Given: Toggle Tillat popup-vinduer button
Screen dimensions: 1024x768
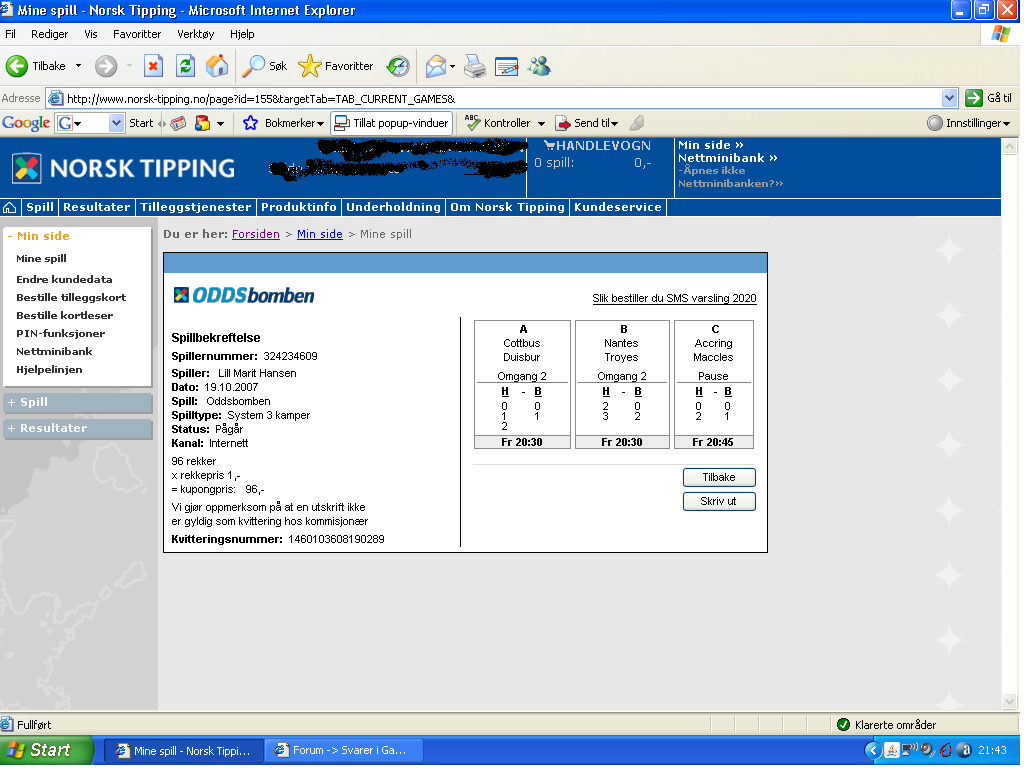Looking at the screenshot, I should [391, 123].
